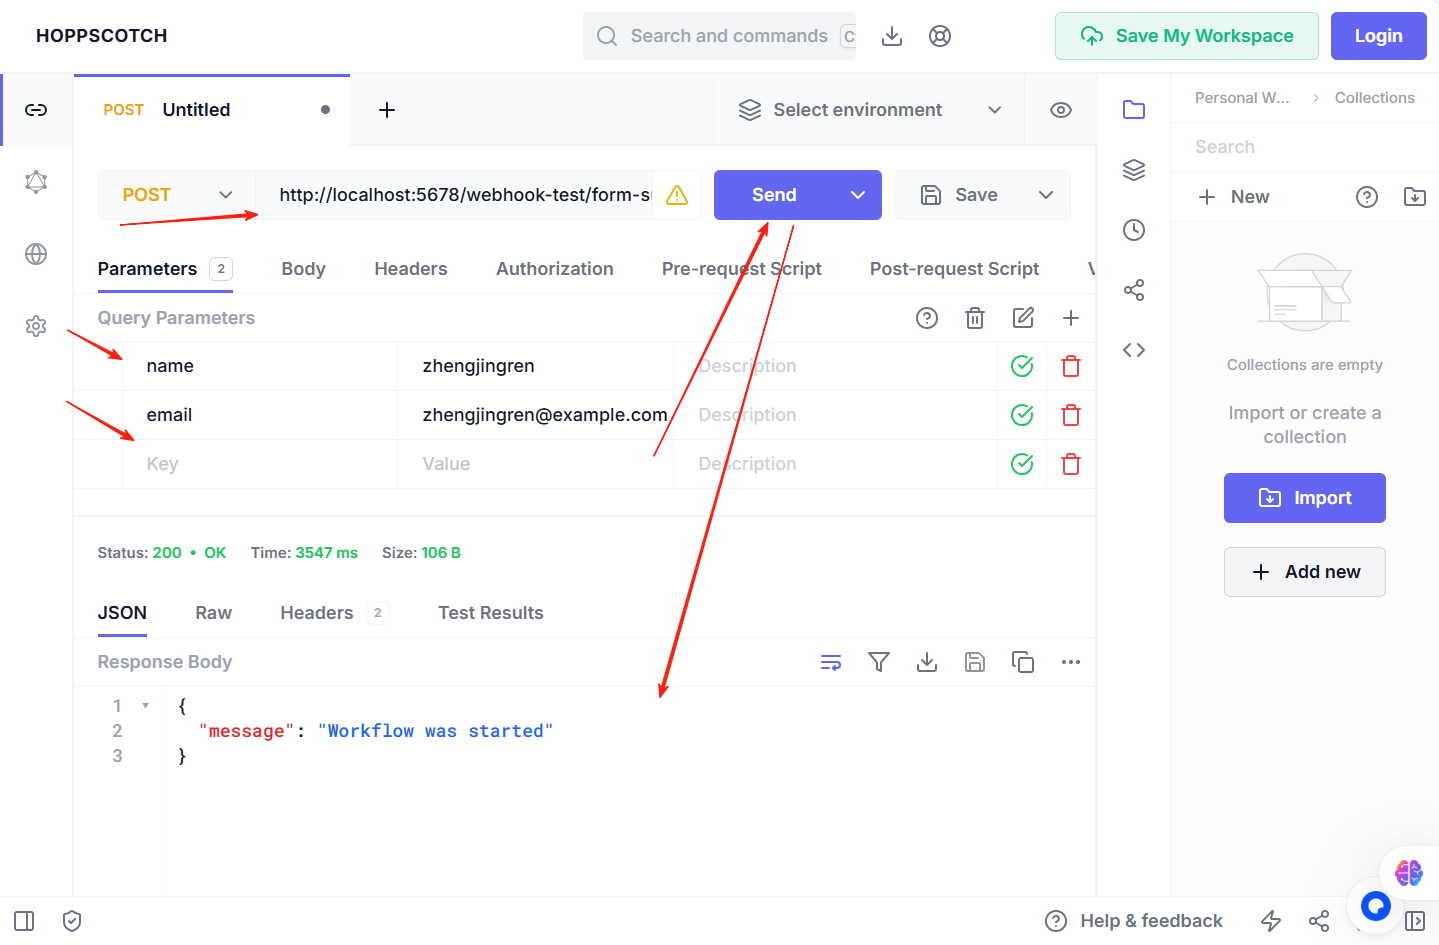Click import collection icon beside New
Viewport: 1439px width, 945px height.
(1415, 197)
